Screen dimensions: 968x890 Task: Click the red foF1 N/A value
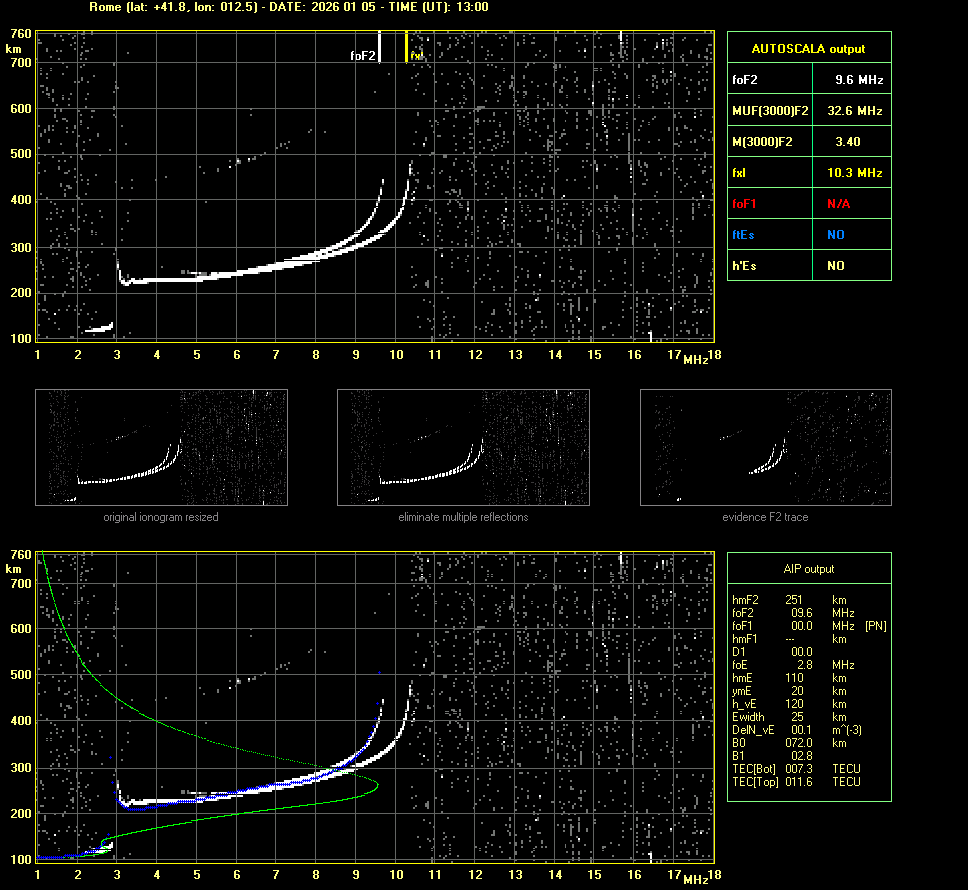click(840, 203)
